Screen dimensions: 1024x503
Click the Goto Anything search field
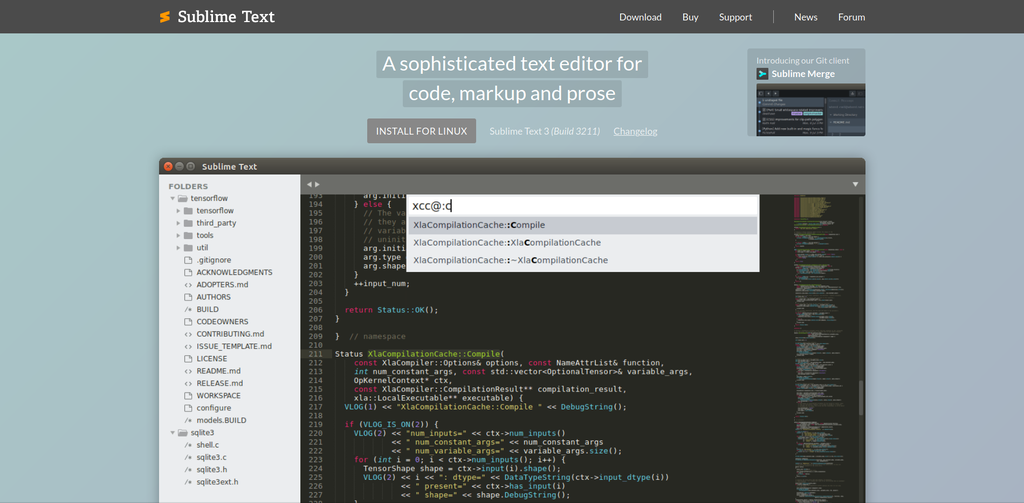tap(583, 206)
